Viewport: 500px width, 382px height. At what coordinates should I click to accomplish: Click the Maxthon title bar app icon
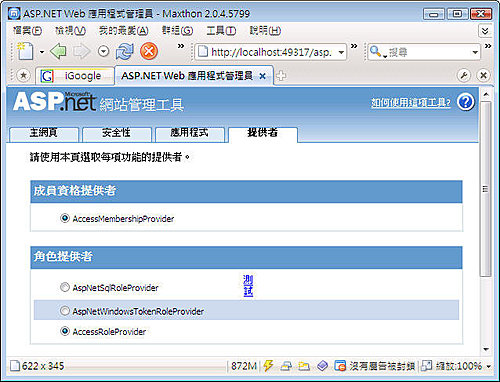(x=14, y=14)
